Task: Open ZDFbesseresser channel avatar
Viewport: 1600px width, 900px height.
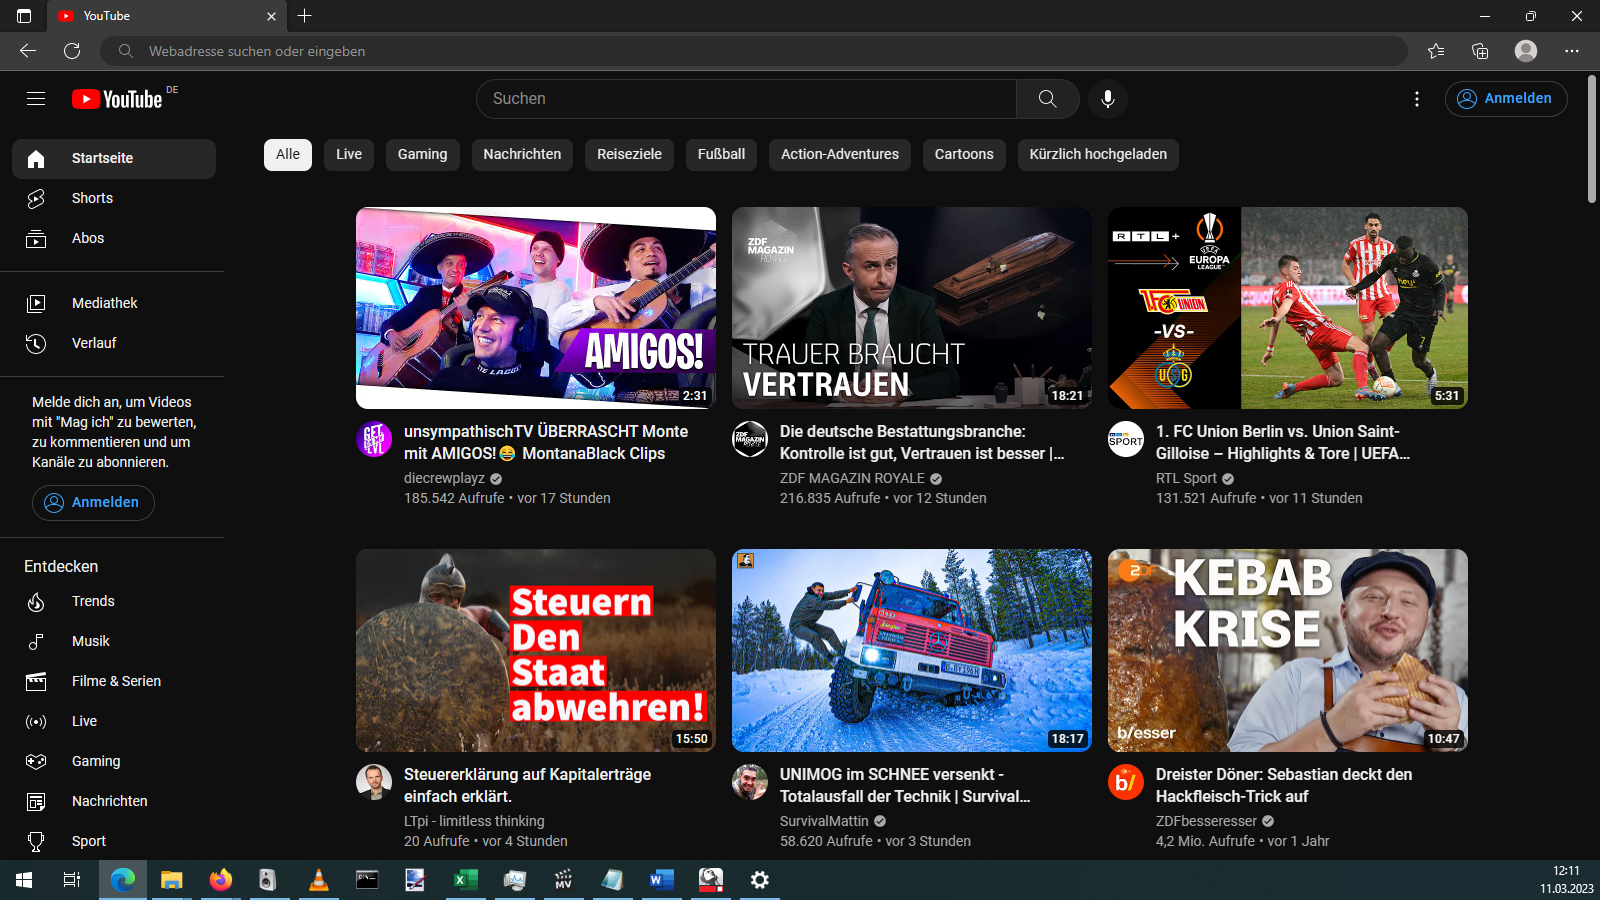Action: 1126,782
